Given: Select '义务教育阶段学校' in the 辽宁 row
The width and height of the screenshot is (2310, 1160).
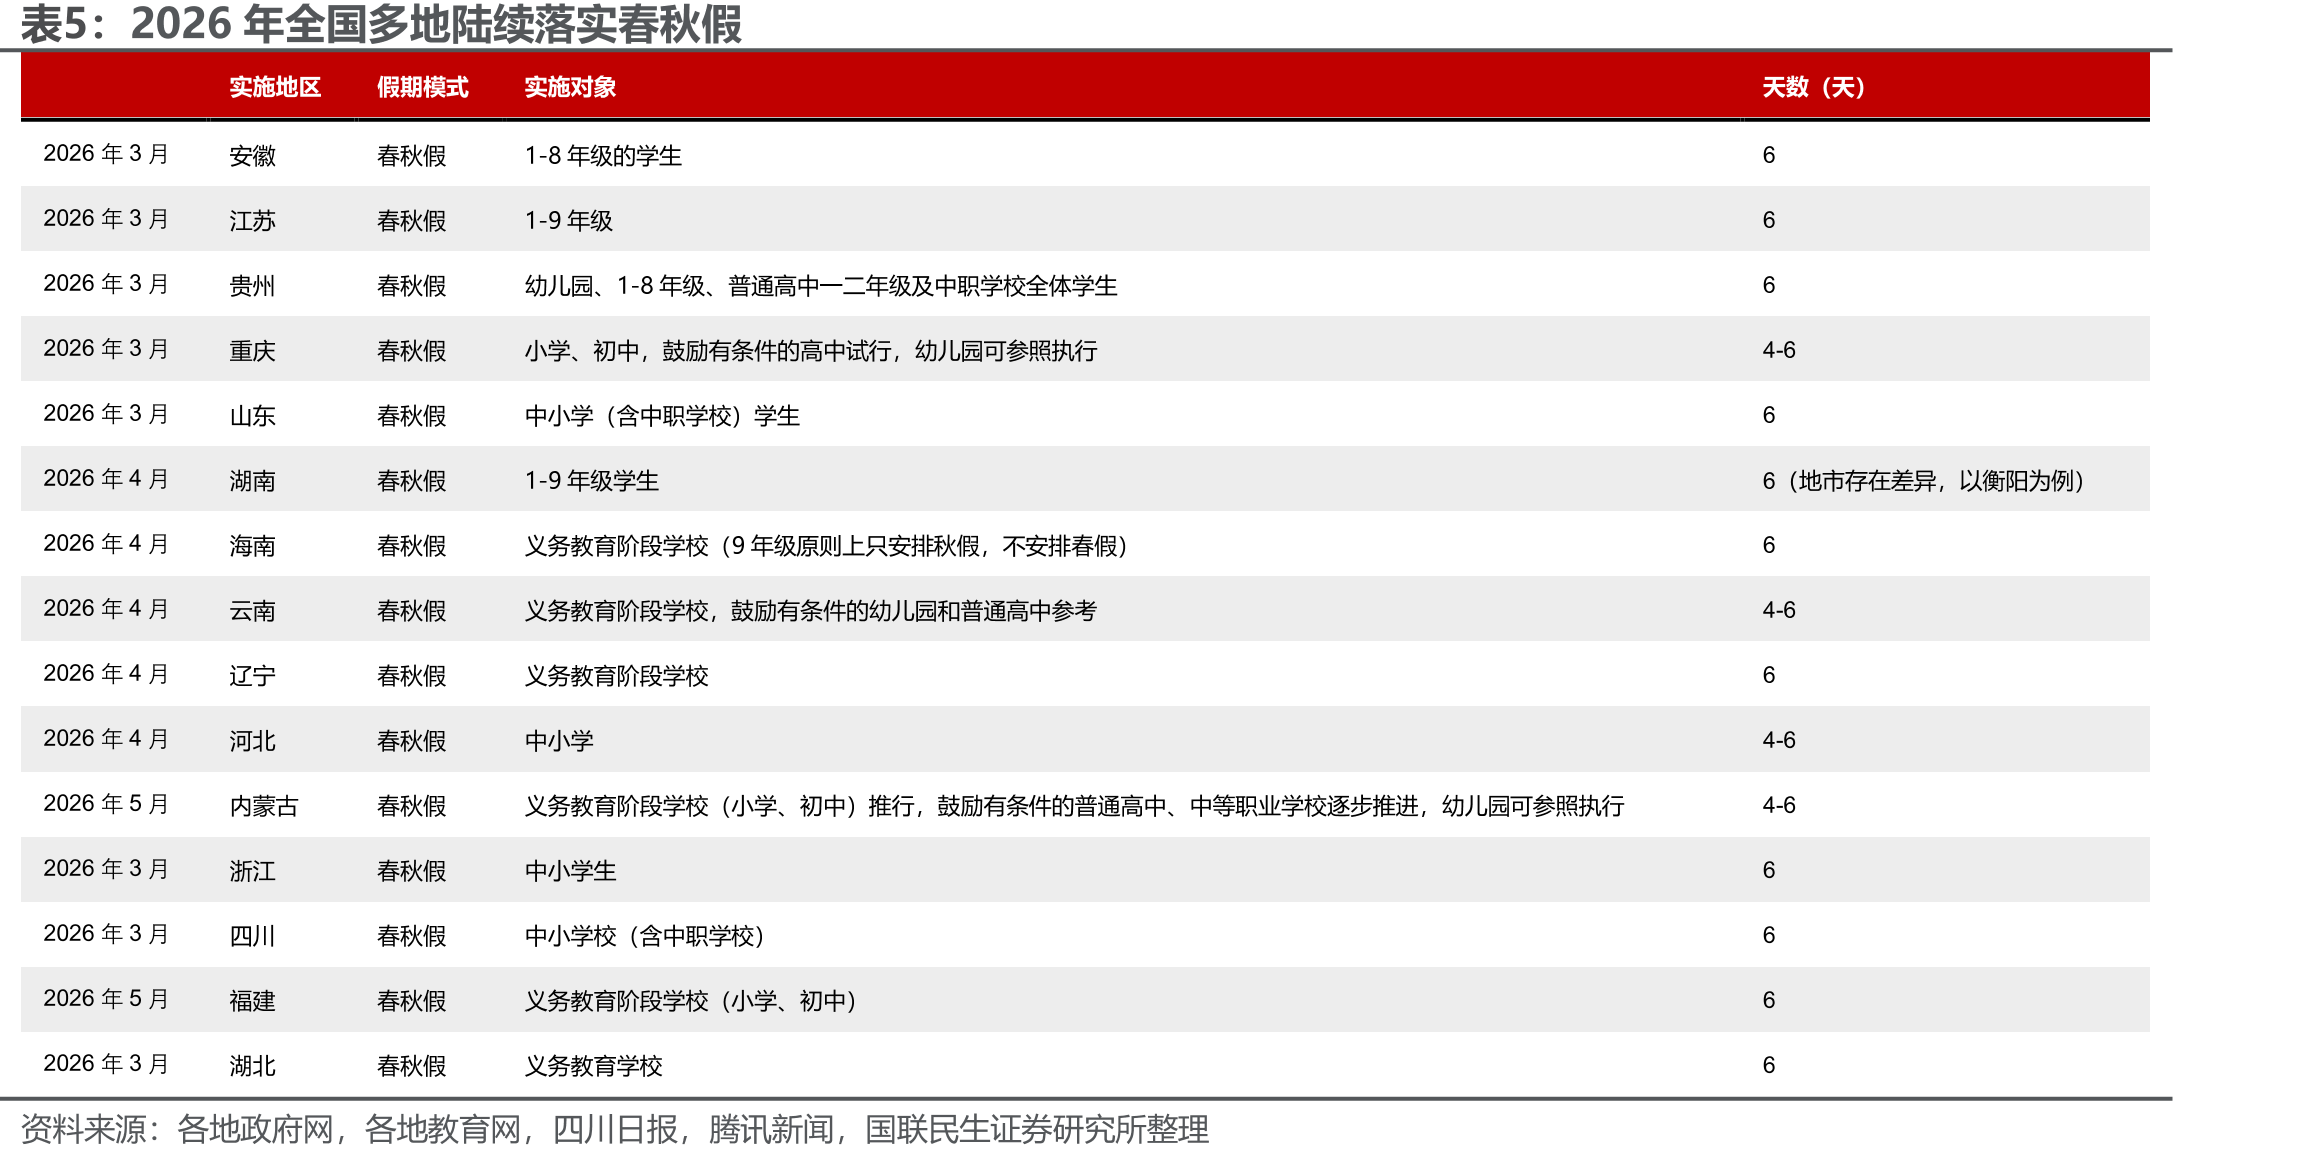Looking at the screenshot, I should (616, 675).
